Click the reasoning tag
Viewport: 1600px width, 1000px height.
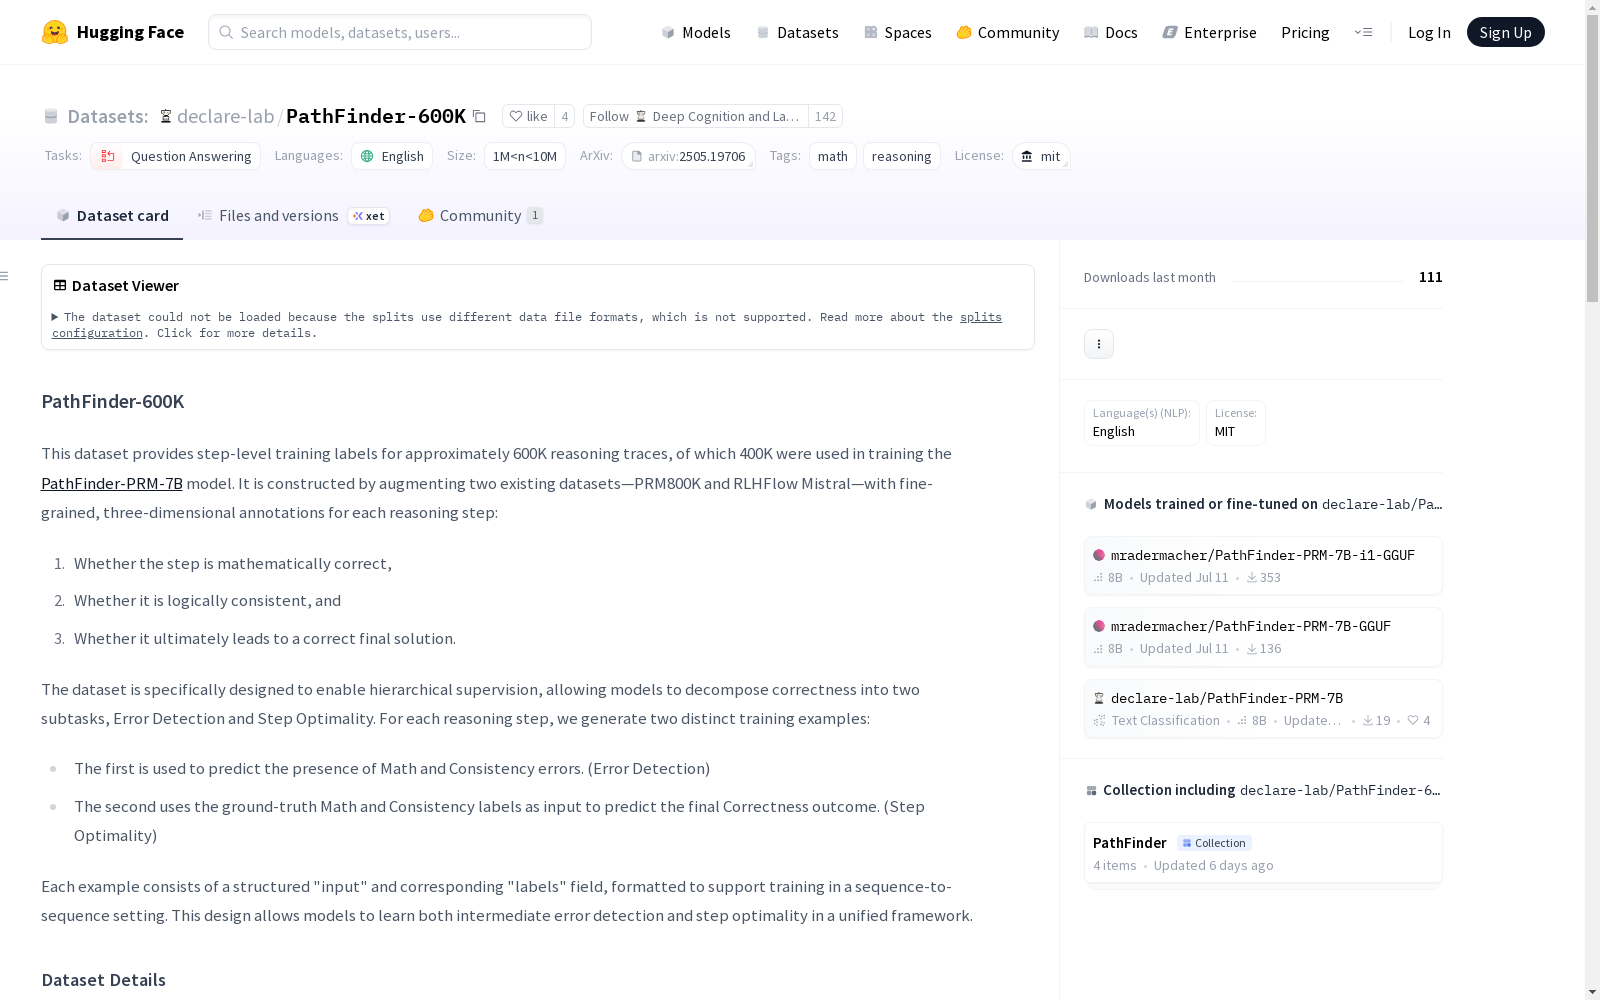pos(901,156)
